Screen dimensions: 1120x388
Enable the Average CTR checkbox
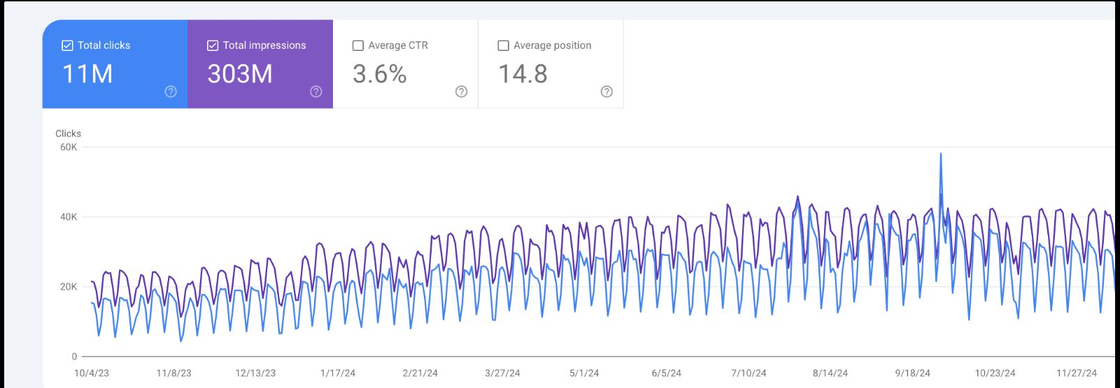[358, 45]
